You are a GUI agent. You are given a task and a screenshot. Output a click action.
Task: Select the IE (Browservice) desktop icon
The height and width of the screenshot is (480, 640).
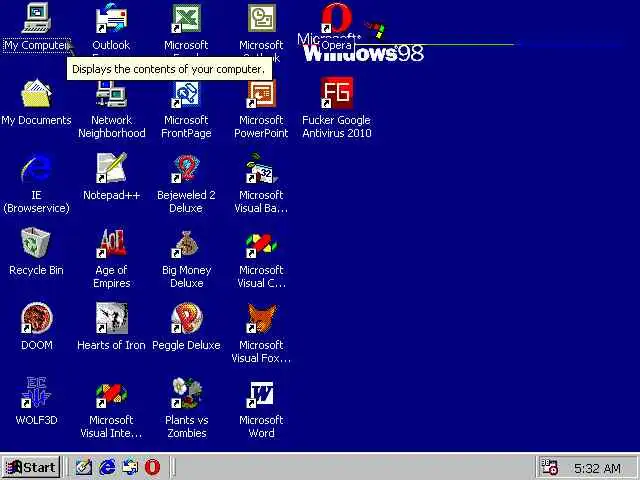(x=36, y=168)
